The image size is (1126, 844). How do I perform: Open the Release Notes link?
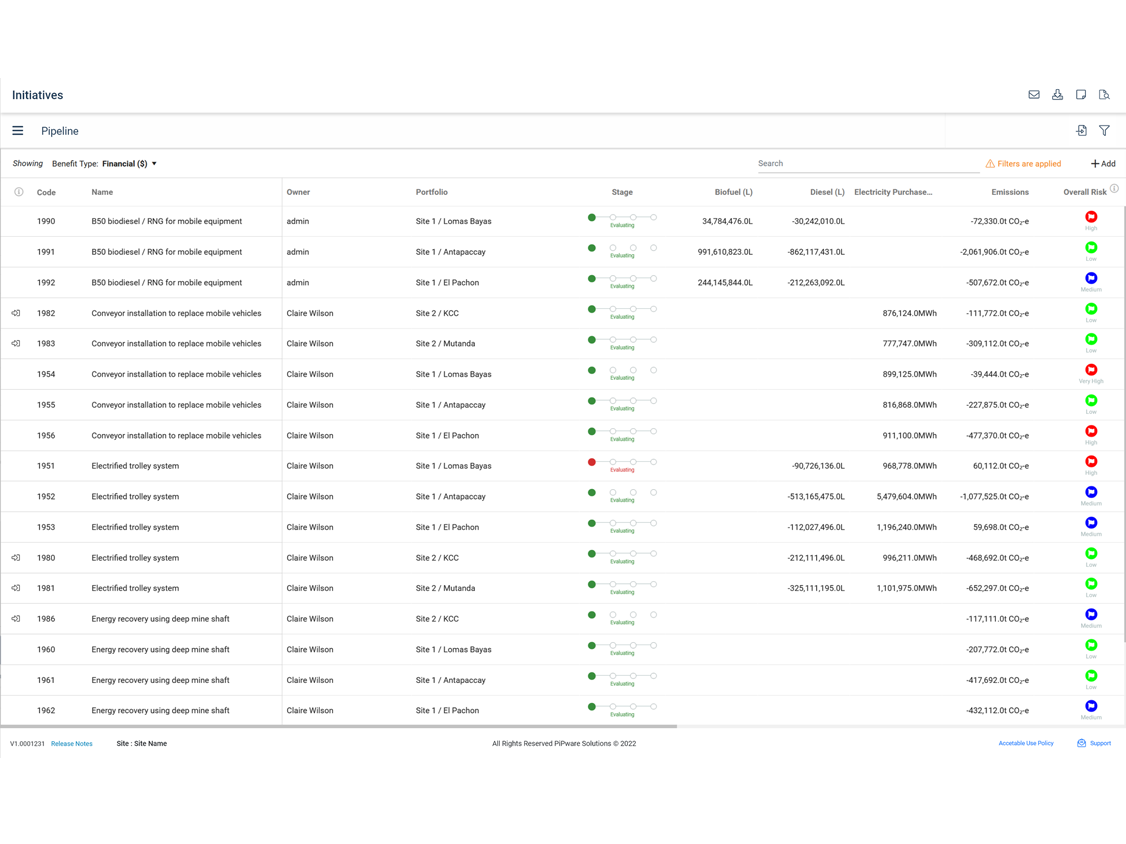72,744
